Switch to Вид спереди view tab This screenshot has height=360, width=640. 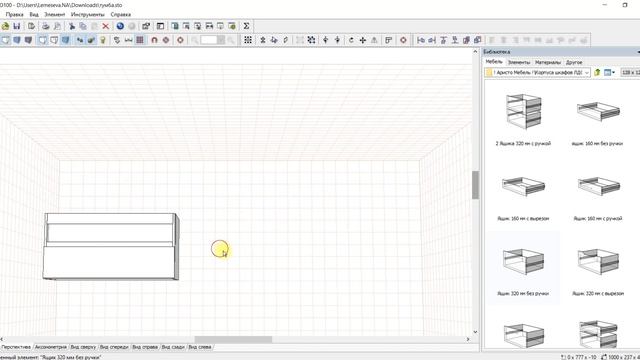pyautogui.click(x=114, y=347)
